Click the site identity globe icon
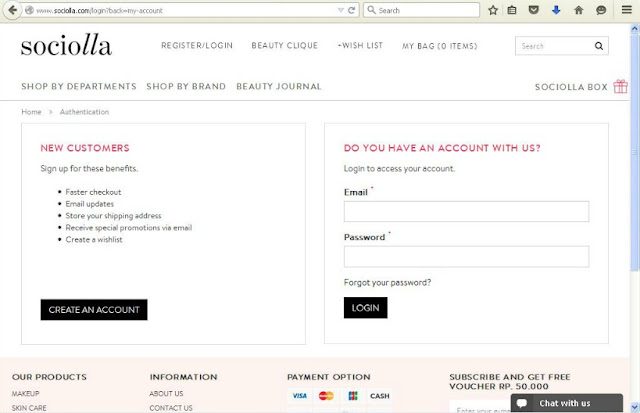Screen dimensions: 640x413 click(29, 10)
